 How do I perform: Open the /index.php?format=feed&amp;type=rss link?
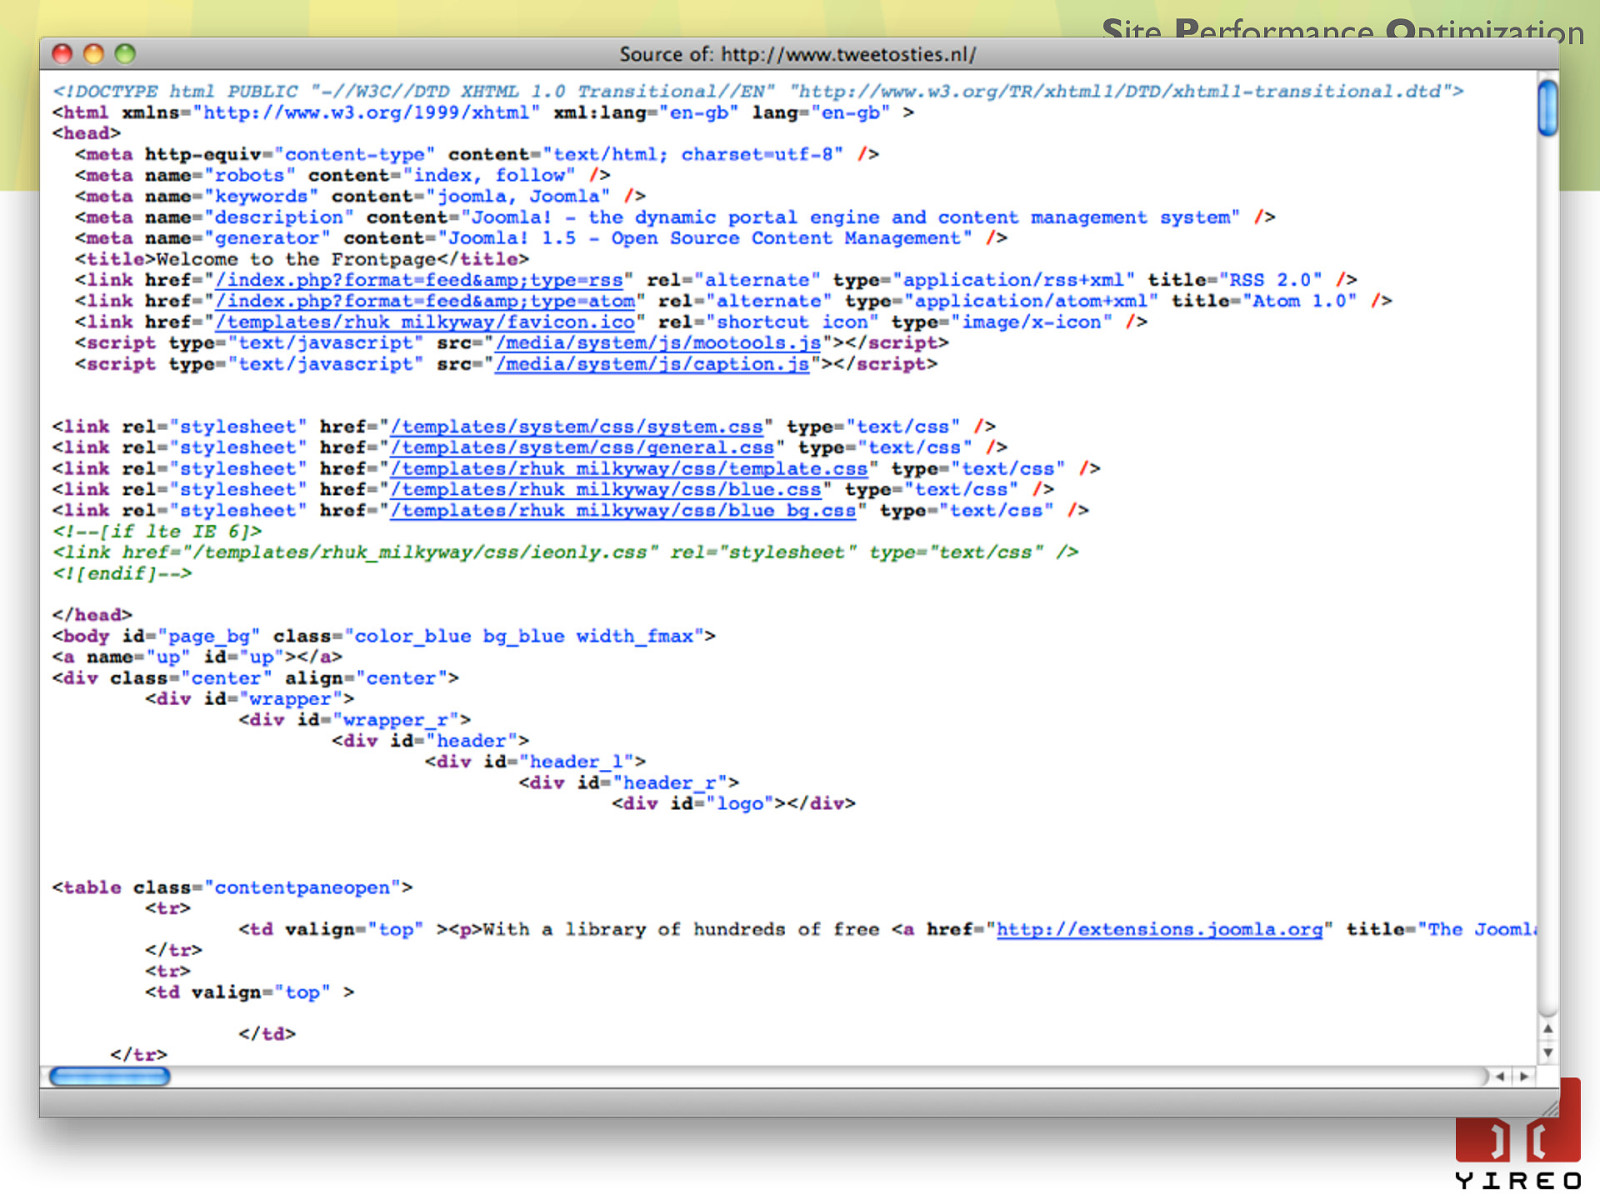420,280
